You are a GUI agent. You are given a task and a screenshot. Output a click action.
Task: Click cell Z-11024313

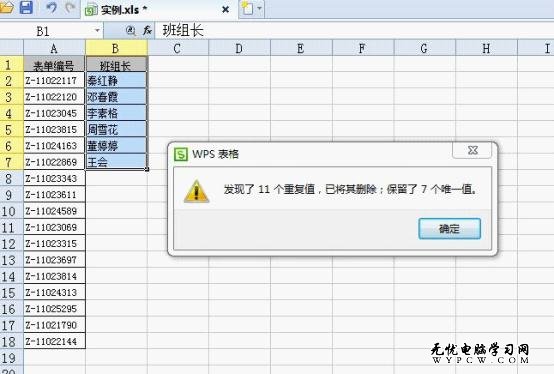click(x=54, y=293)
